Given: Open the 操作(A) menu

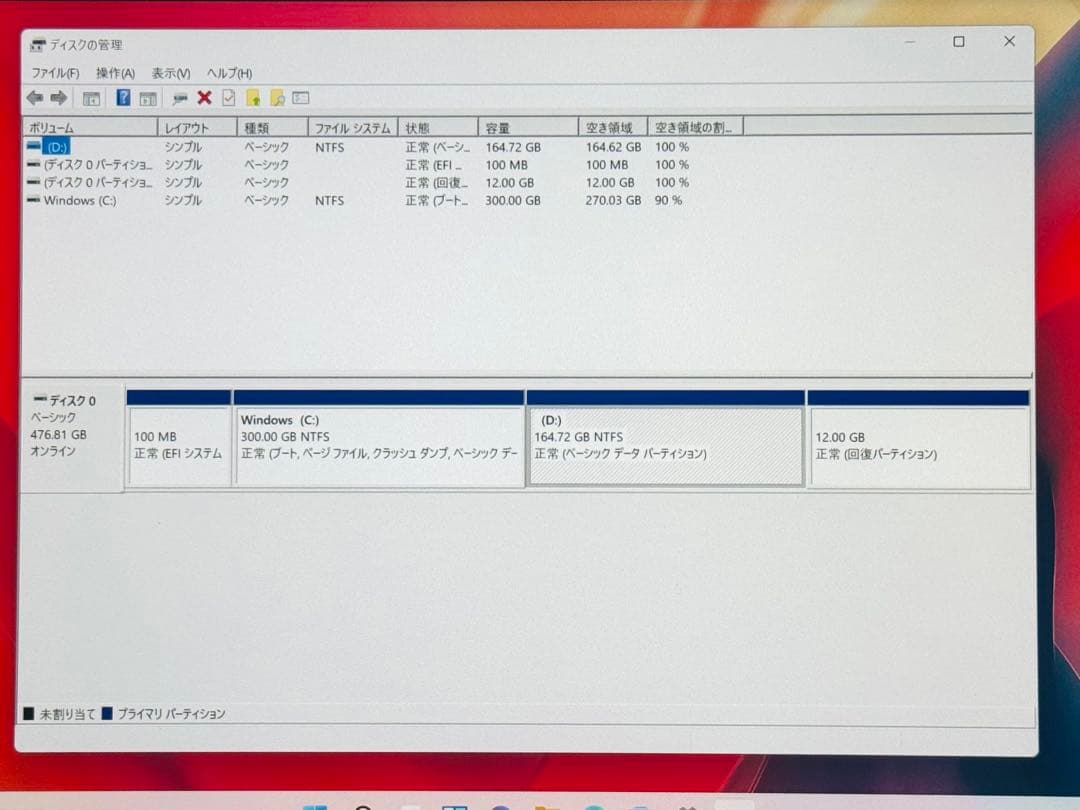Looking at the screenshot, I should coord(115,72).
